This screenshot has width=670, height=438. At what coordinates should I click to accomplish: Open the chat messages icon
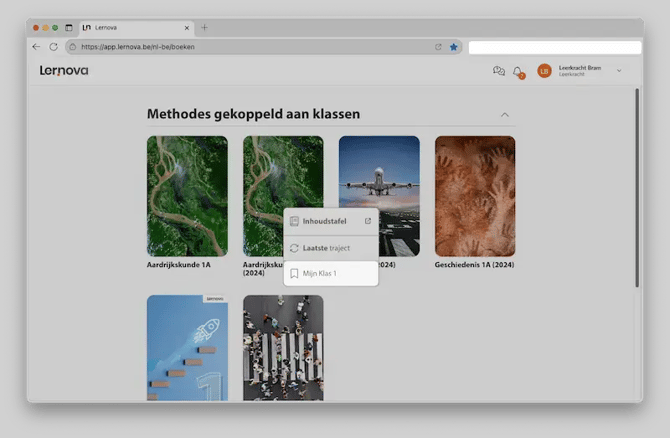499,71
